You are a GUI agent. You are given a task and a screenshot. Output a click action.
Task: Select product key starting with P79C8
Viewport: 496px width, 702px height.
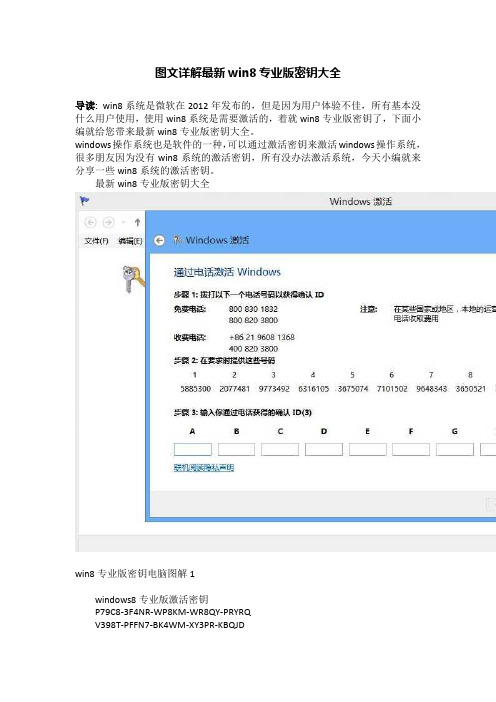[x=173, y=612]
